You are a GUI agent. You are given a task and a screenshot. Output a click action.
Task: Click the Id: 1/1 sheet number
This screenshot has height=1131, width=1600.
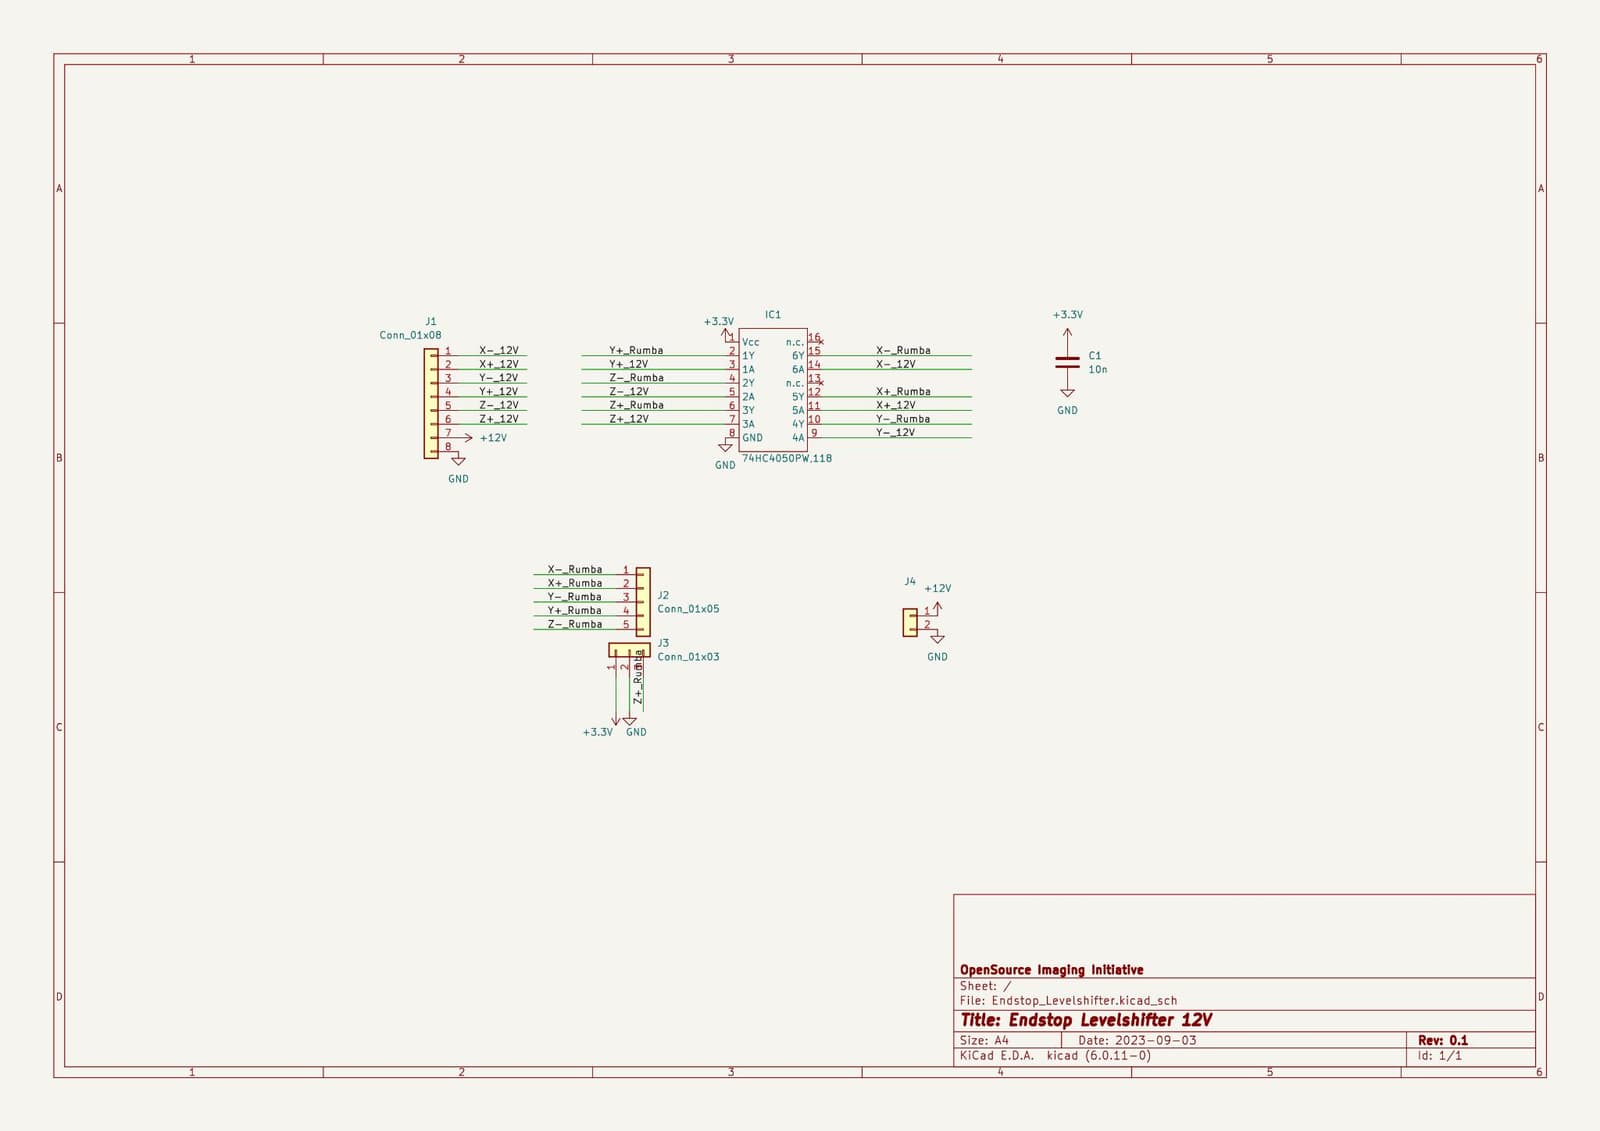pyautogui.click(x=1440, y=1055)
